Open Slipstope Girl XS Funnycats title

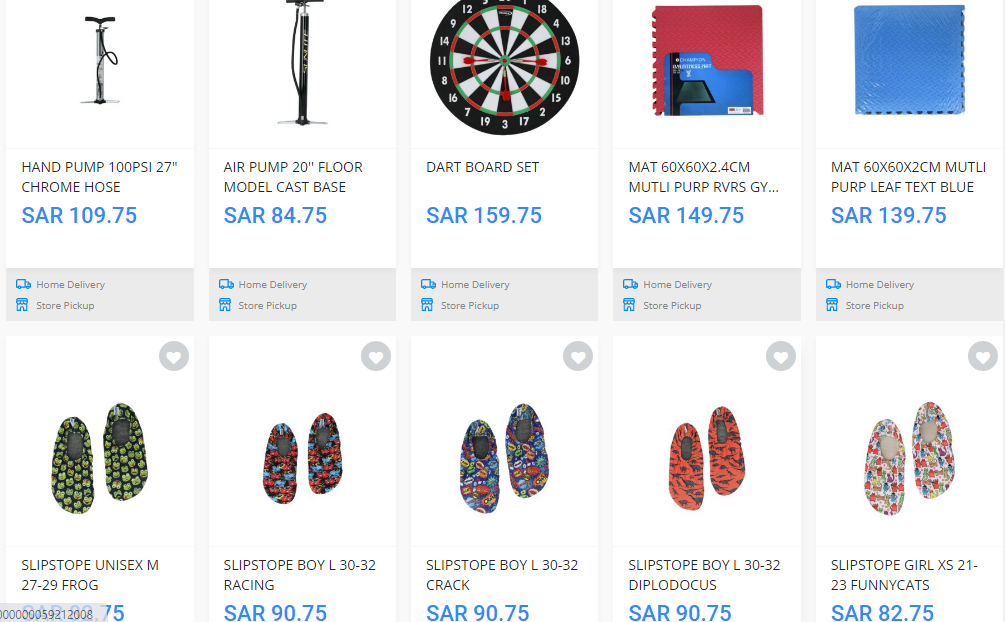pyautogui.click(x=904, y=575)
